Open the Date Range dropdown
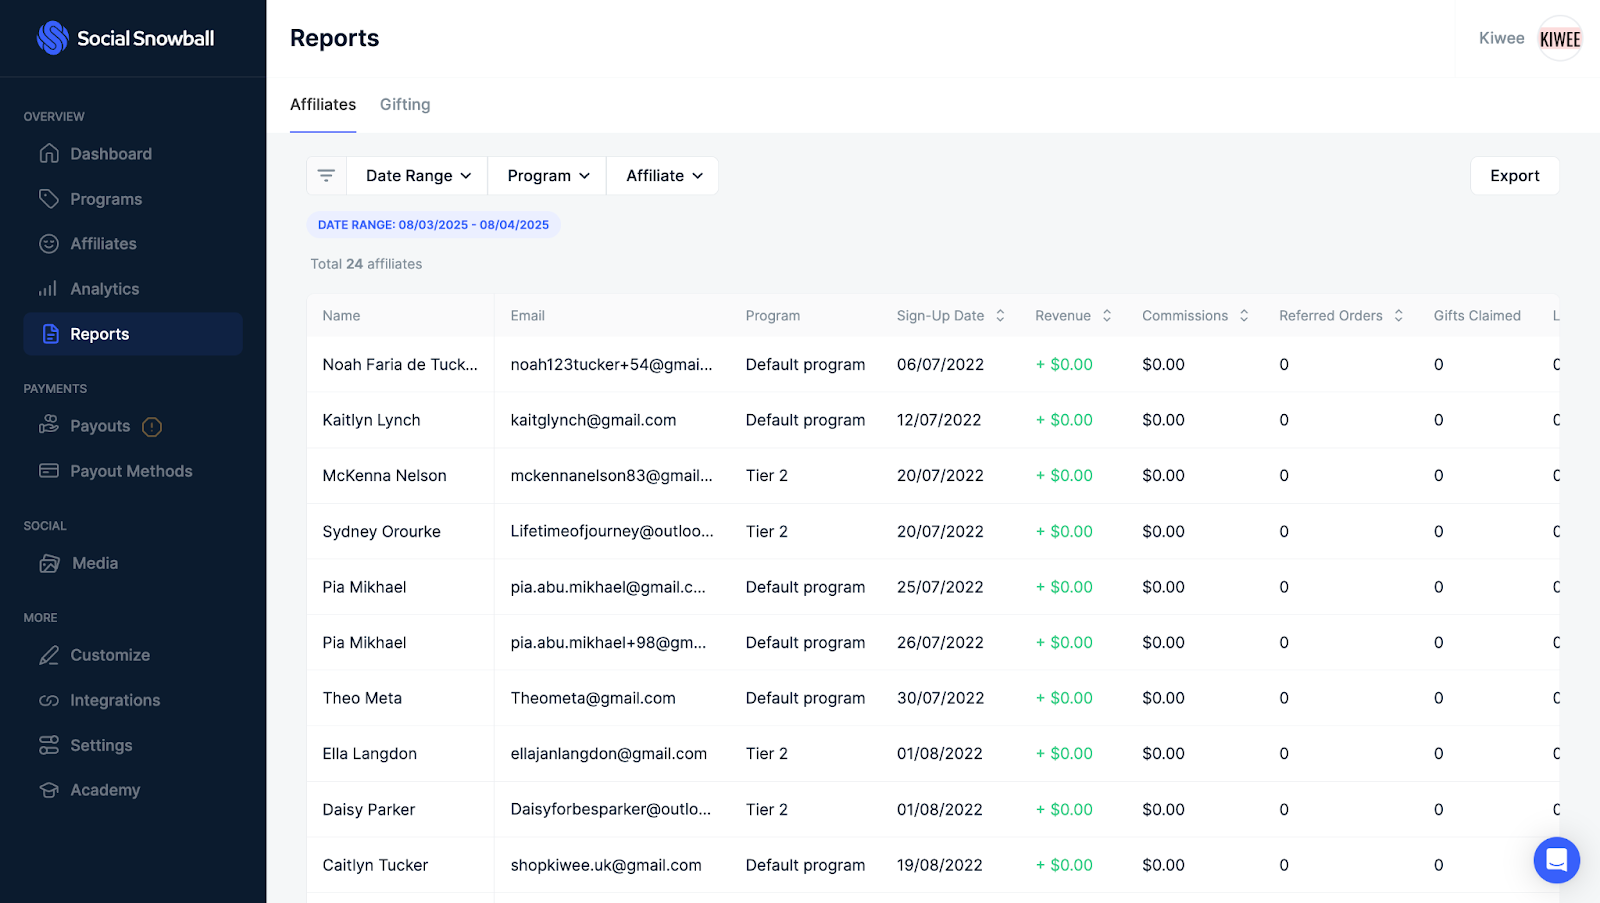The width and height of the screenshot is (1600, 903). pos(417,175)
